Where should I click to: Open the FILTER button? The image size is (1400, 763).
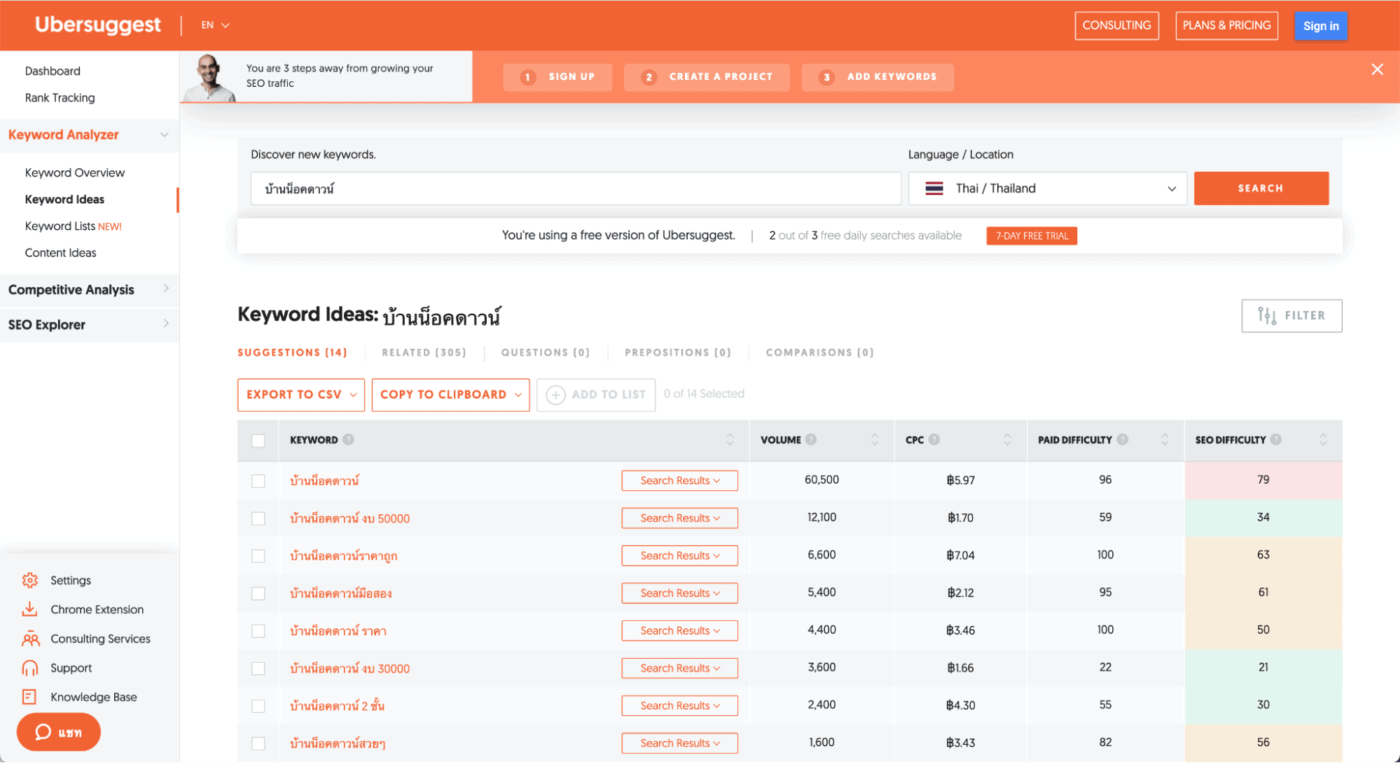[x=1292, y=316]
